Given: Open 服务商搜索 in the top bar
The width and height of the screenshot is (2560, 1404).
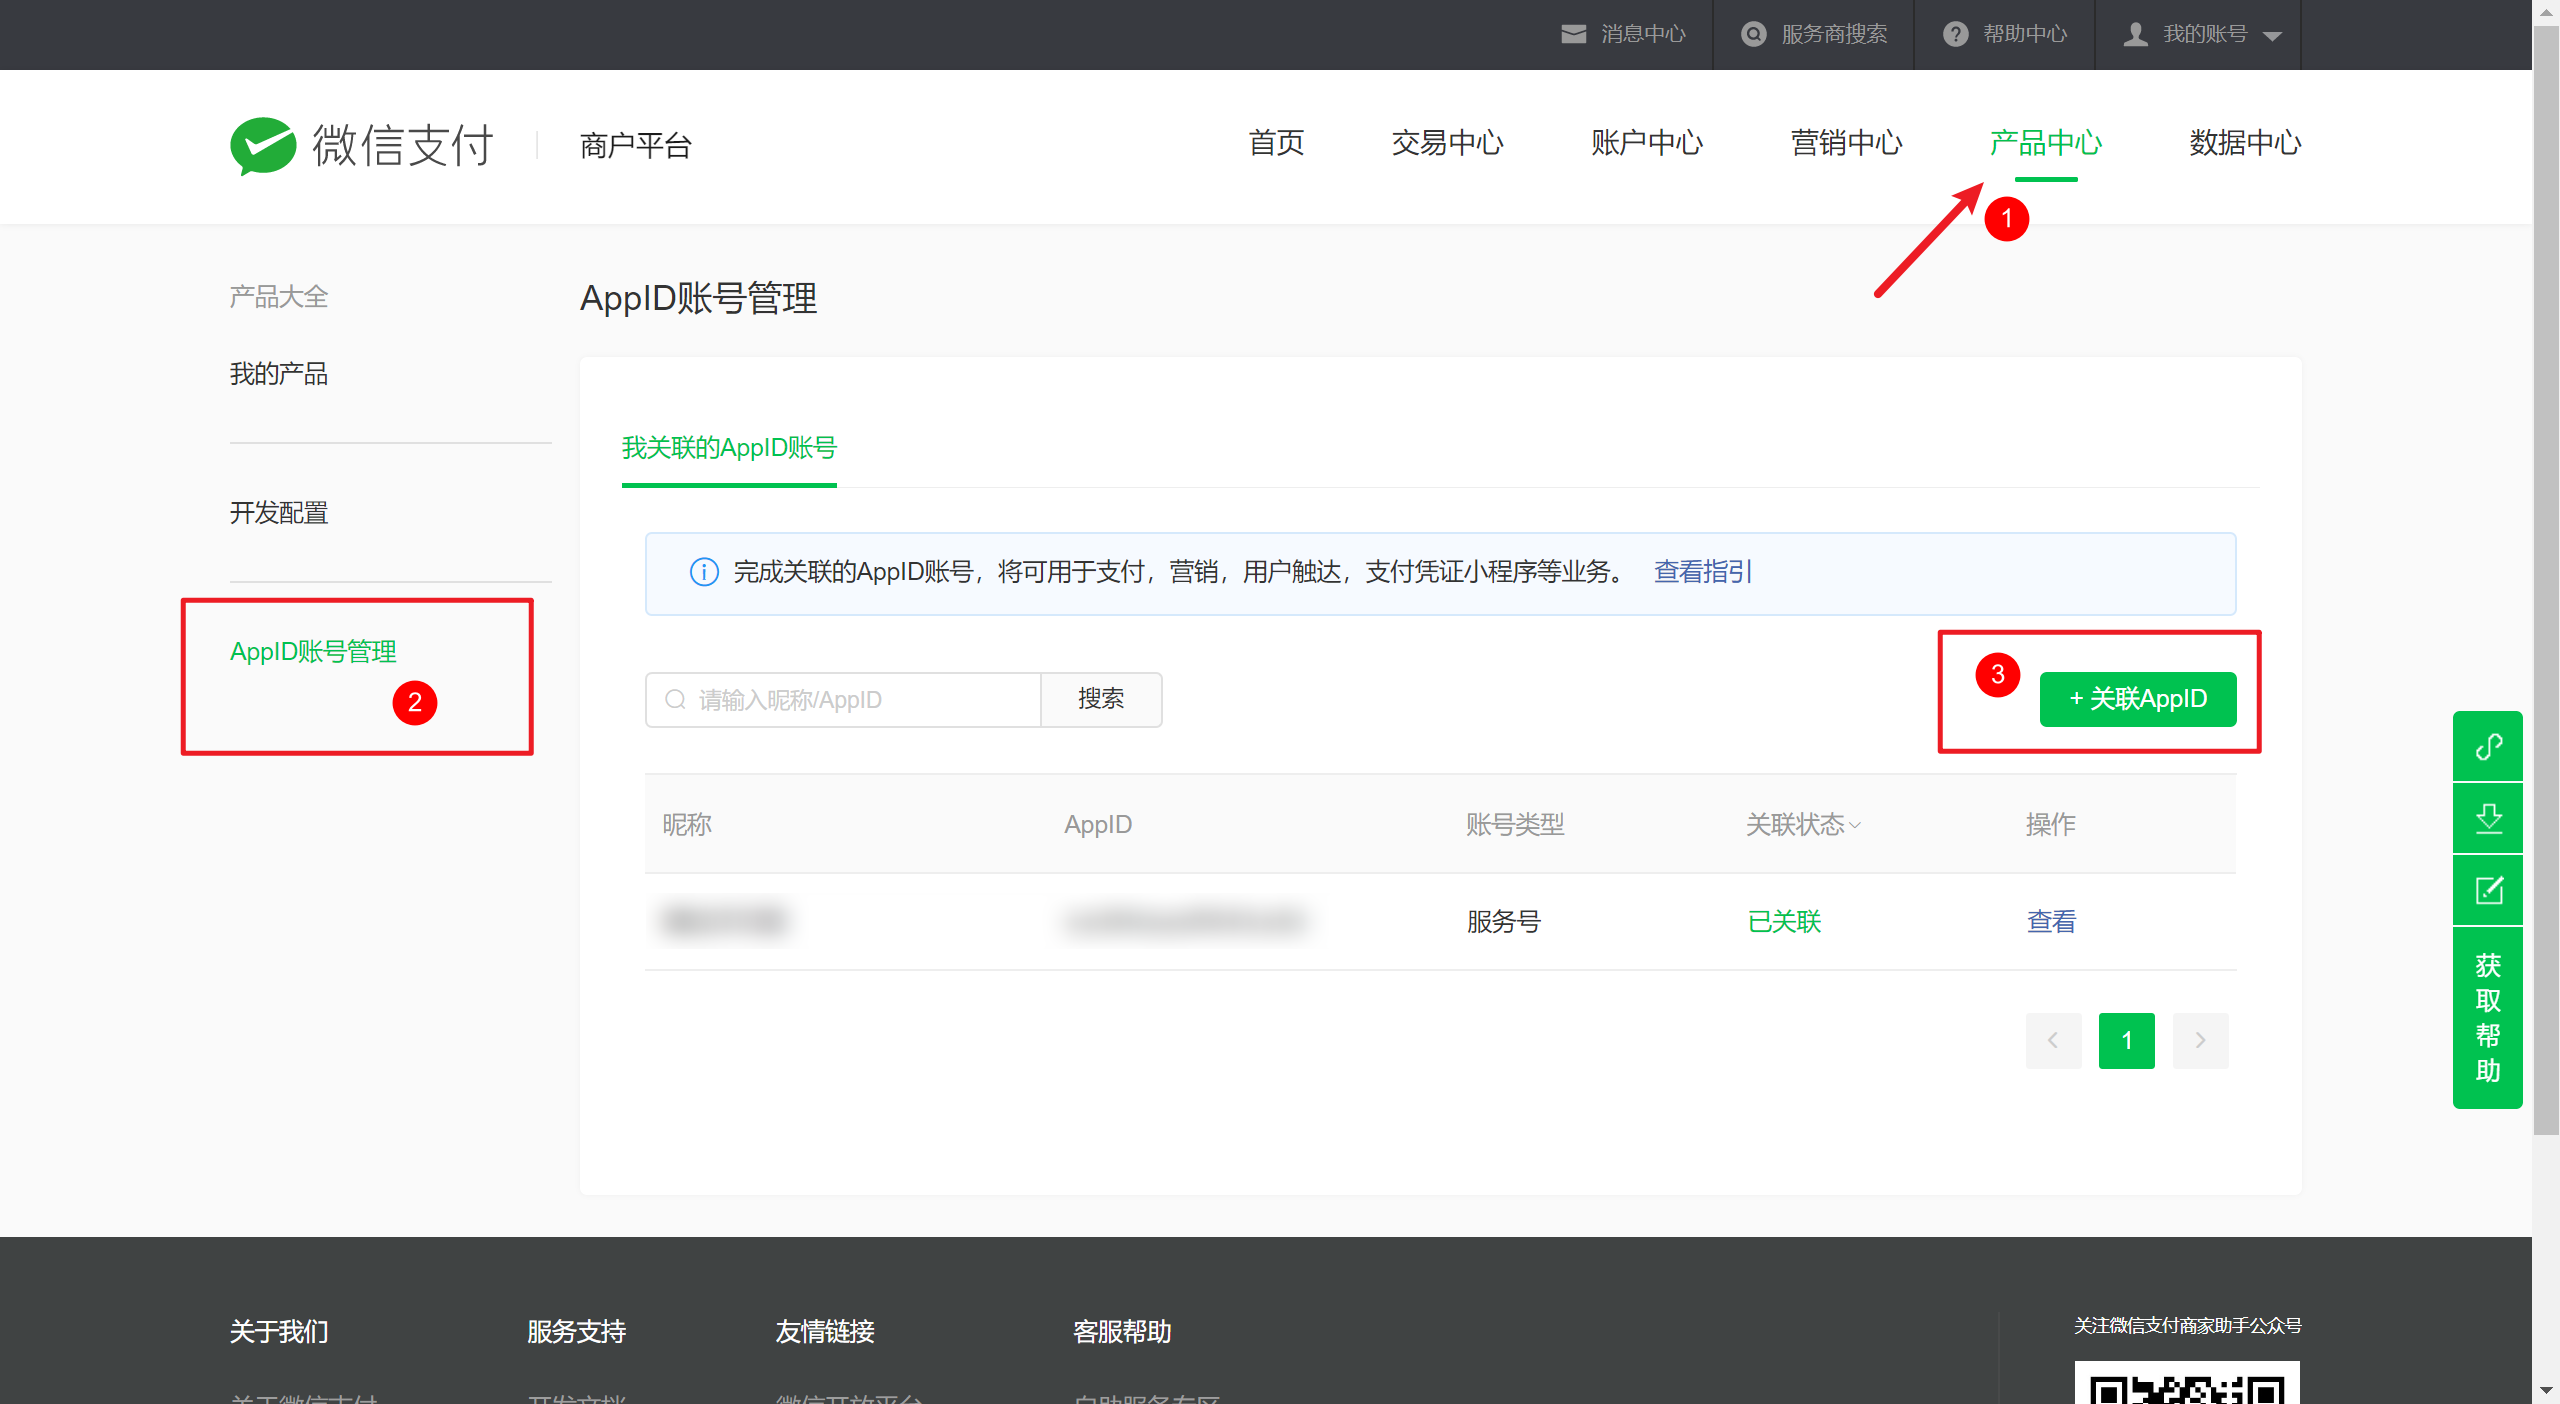Looking at the screenshot, I should 1834,34.
